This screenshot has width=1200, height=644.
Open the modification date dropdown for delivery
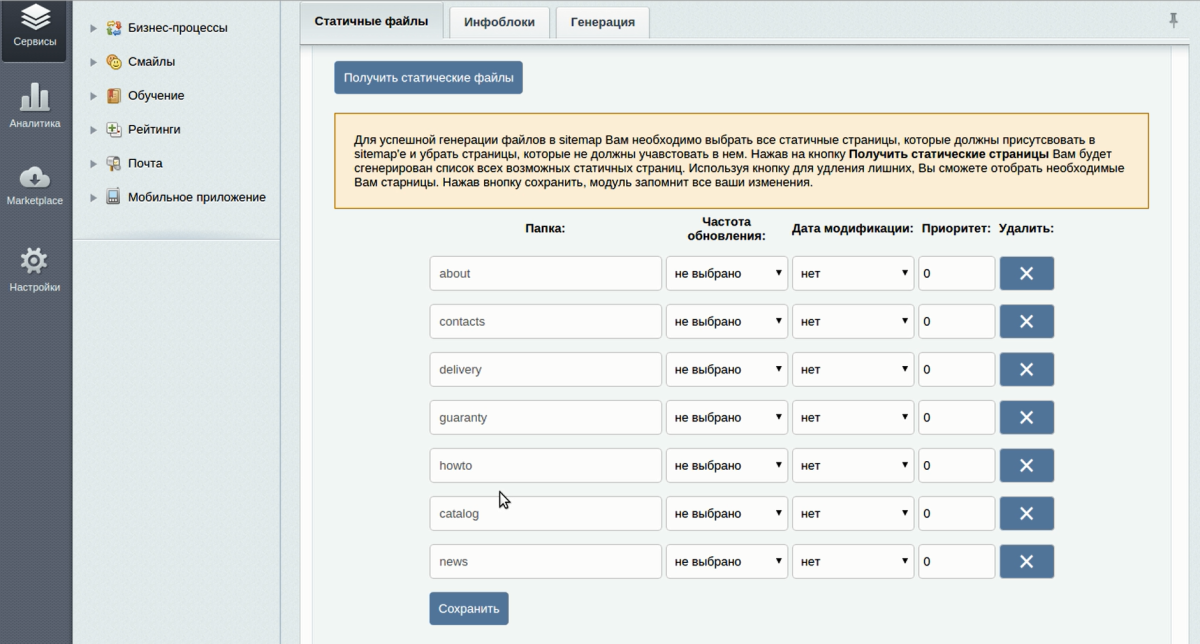pos(853,369)
